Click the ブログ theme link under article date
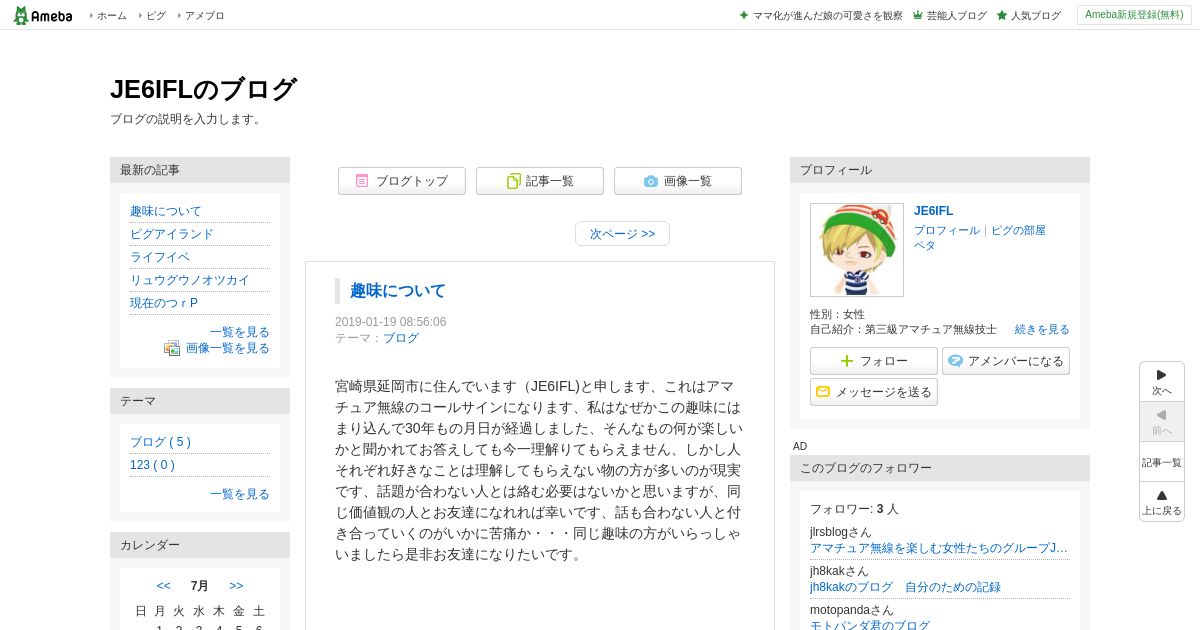The height and width of the screenshot is (630, 1200). (401, 338)
